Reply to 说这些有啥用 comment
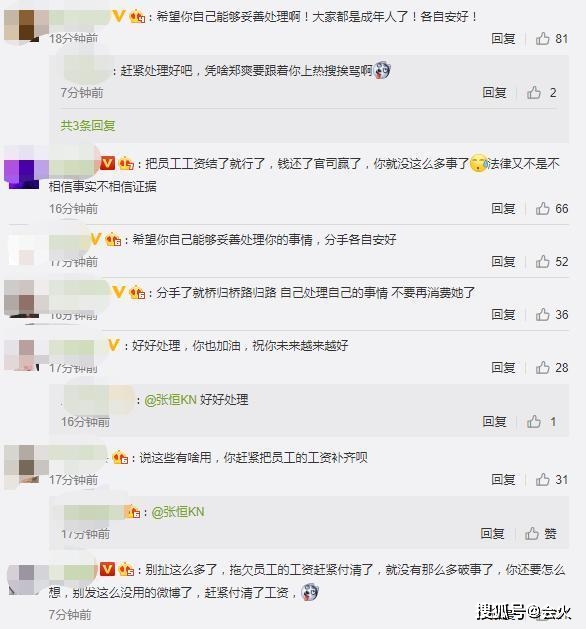Viewport: 586px width, 629px height. (503, 479)
